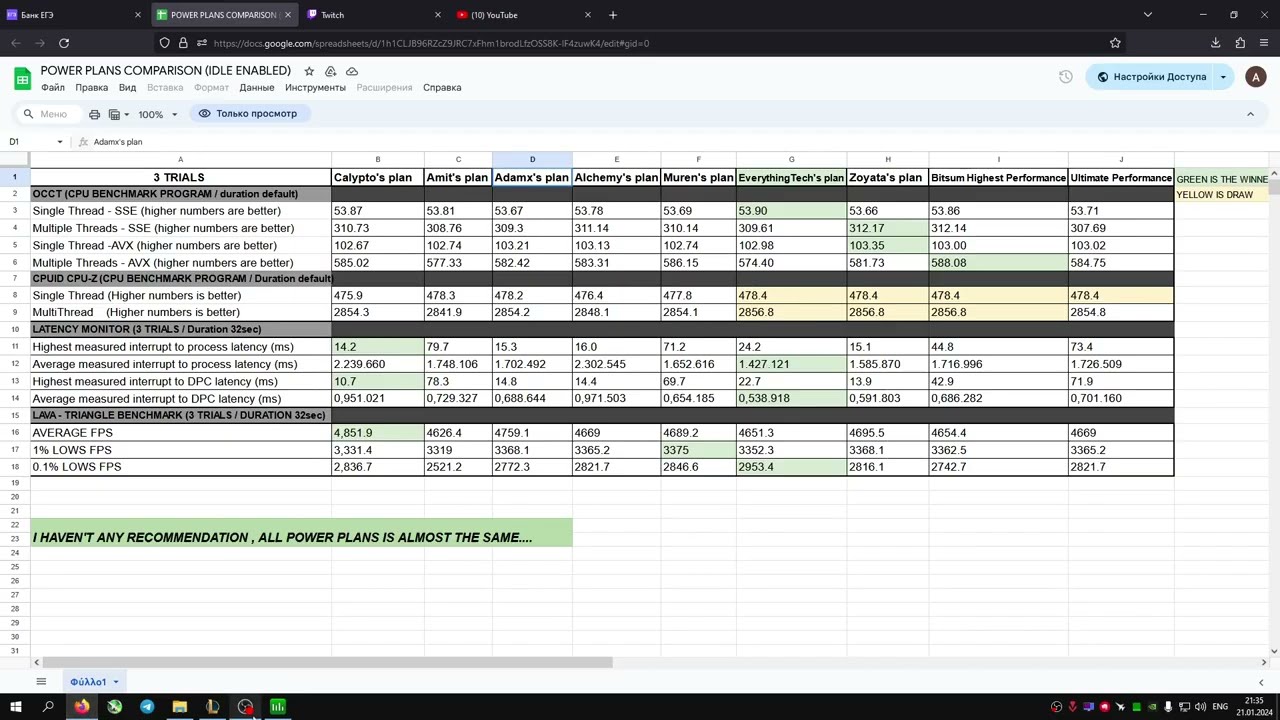Open the Name Box dropdown arrow
1280x720 pixels.
(60, 142)
